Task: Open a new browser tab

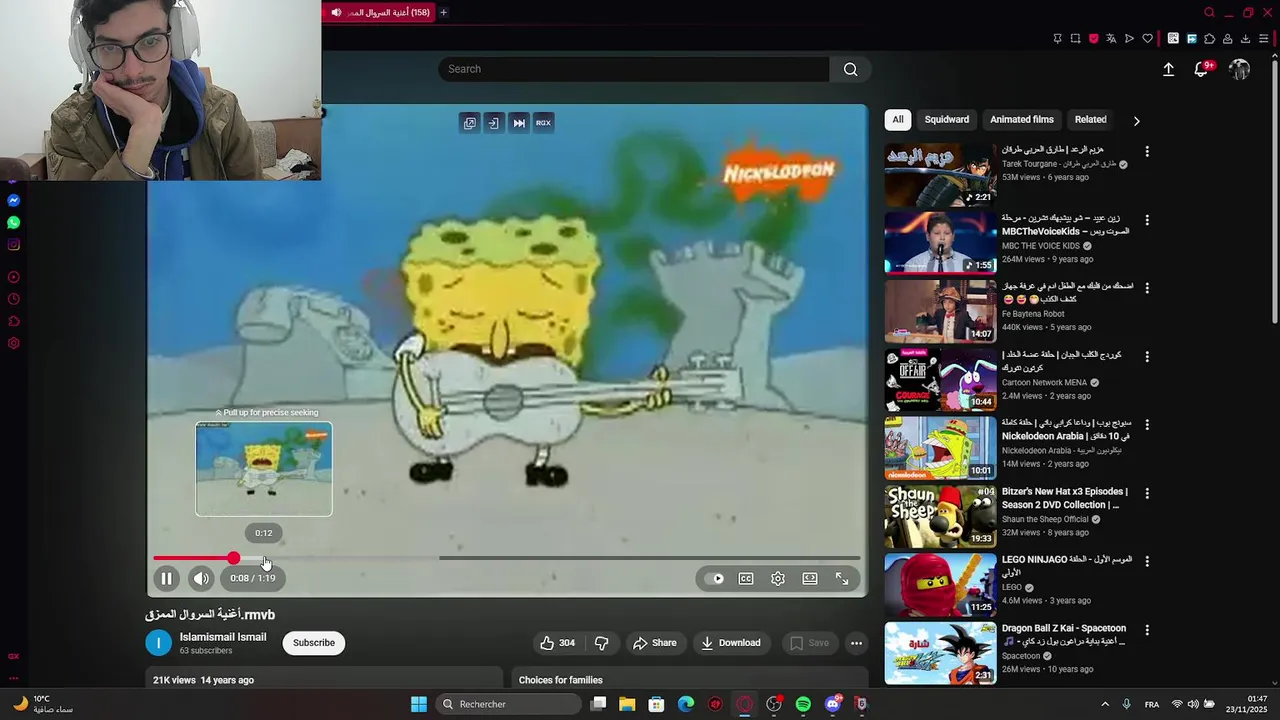Action: pos(443,13)
